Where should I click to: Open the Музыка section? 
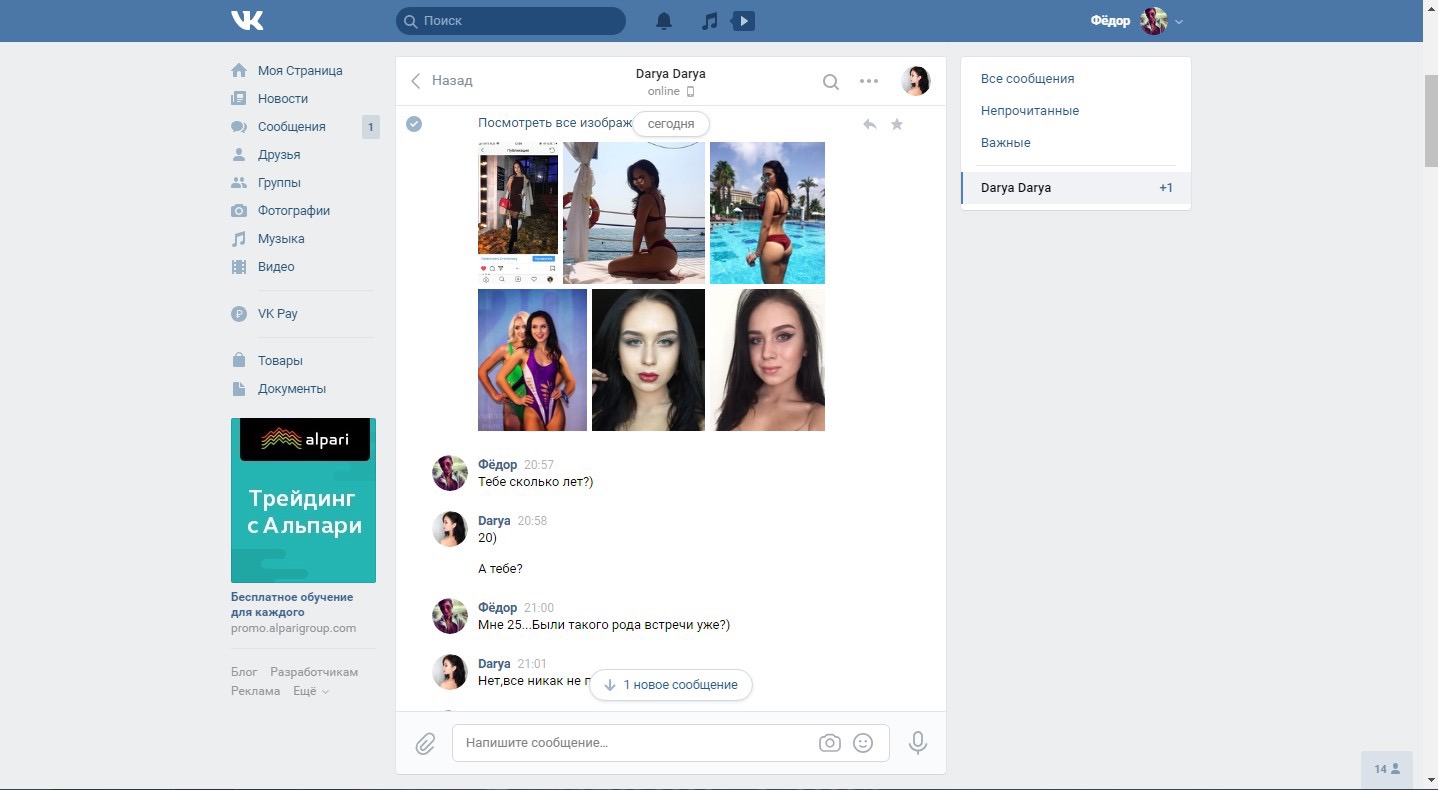pyautogui.click(x=281, y=239)
